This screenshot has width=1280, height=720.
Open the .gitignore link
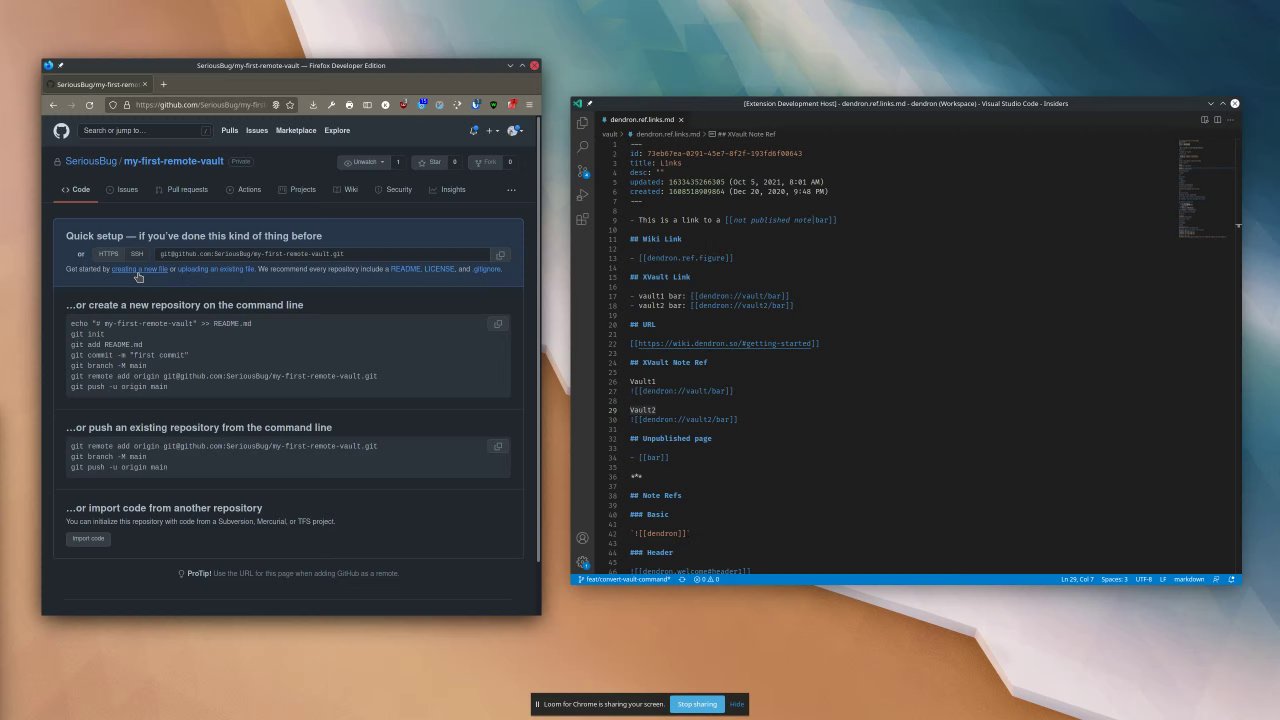(487, 269)
